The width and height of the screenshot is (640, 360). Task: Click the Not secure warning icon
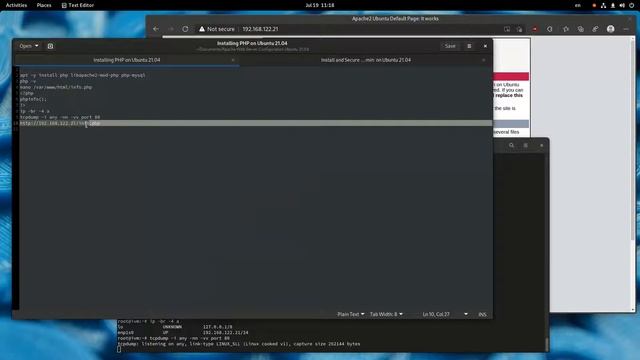pos(202,29)
